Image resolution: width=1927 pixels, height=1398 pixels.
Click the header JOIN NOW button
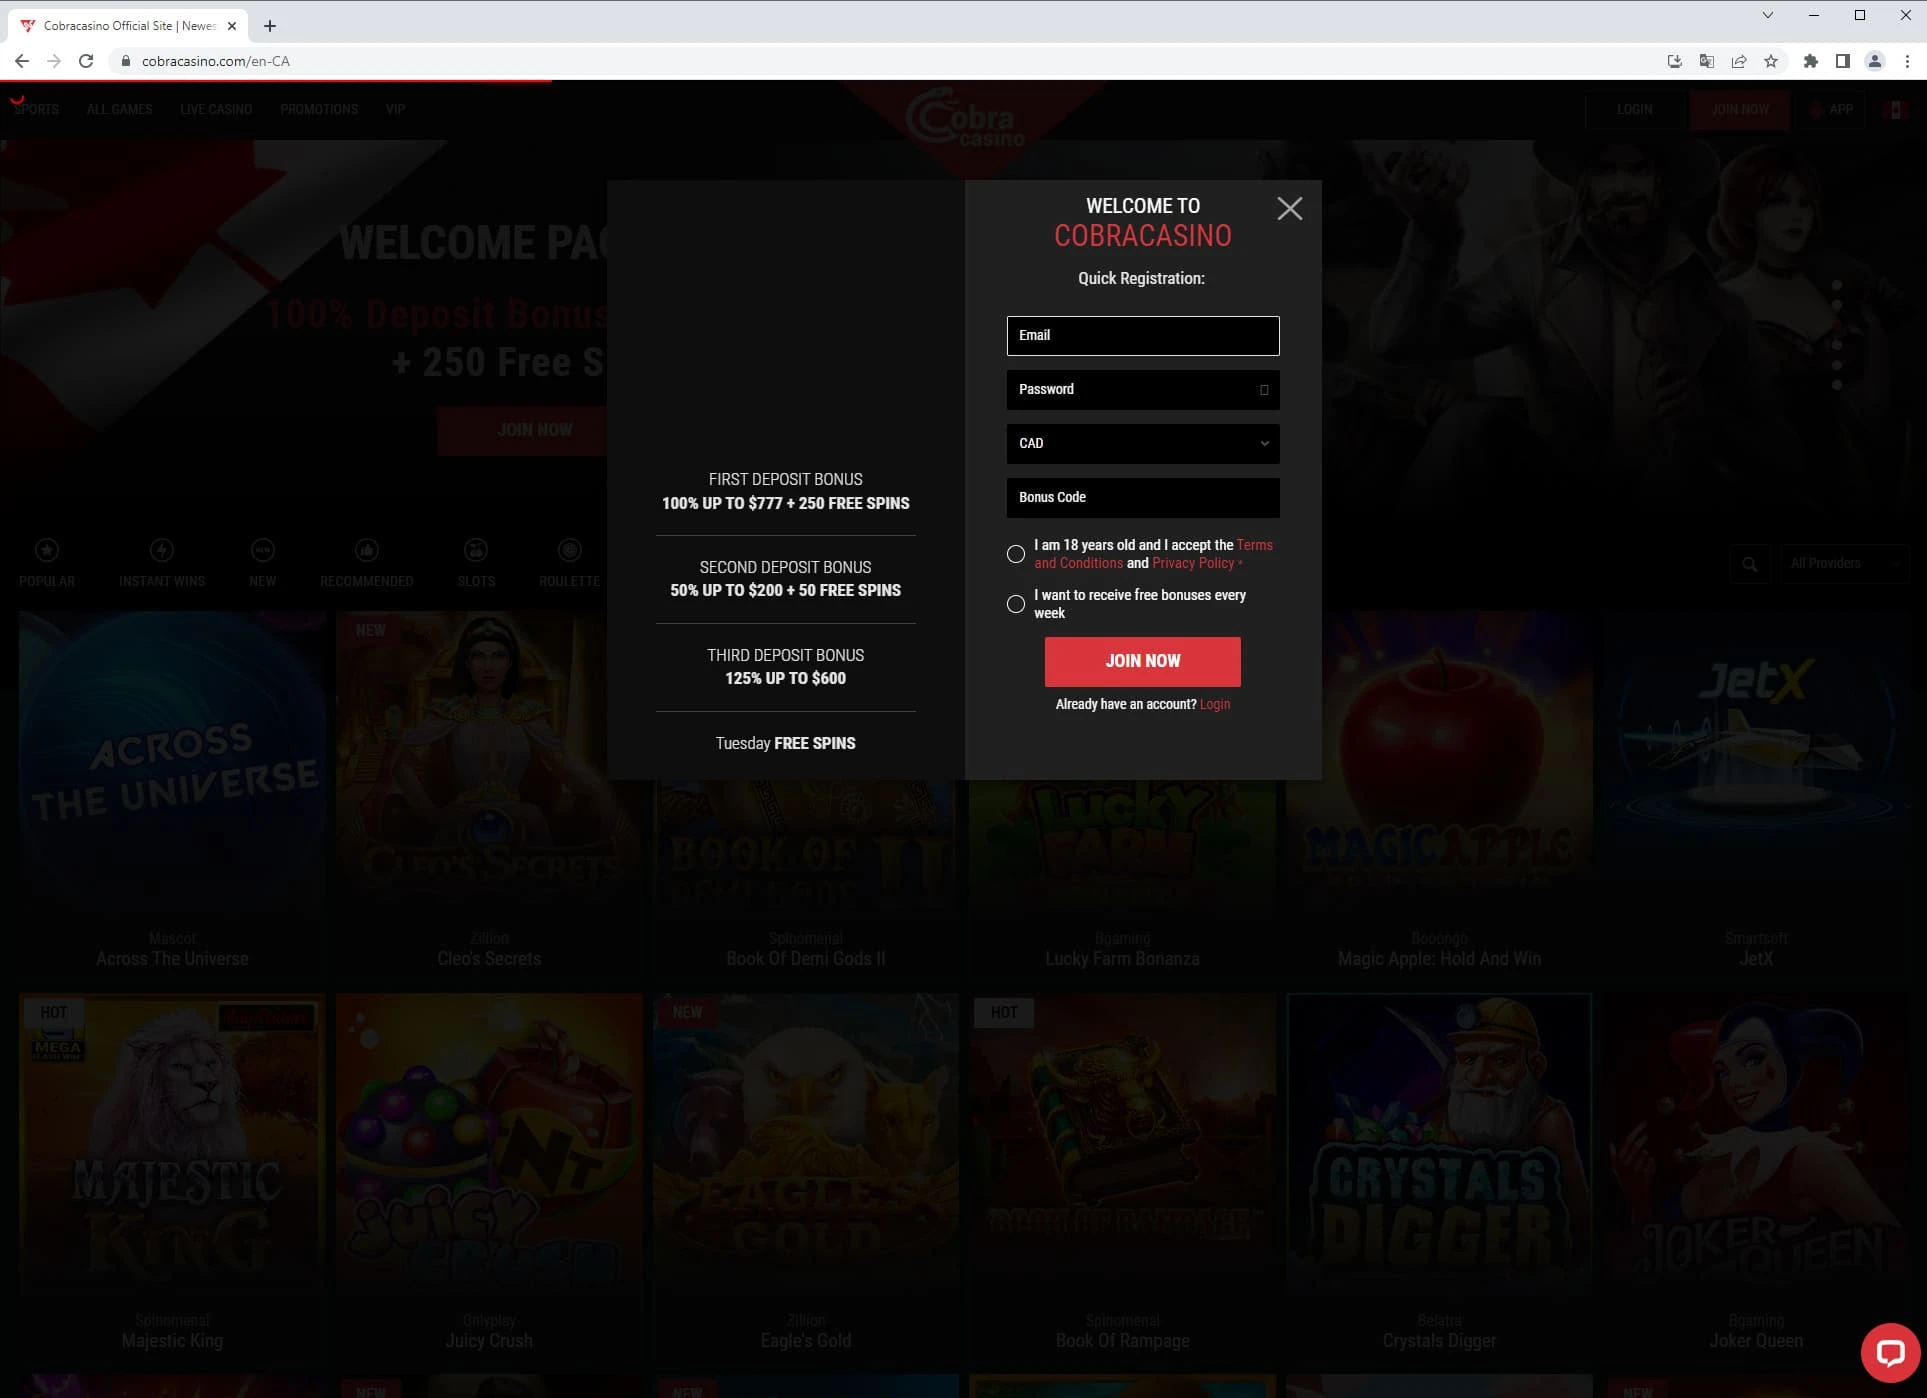[x=1740, y=109]
